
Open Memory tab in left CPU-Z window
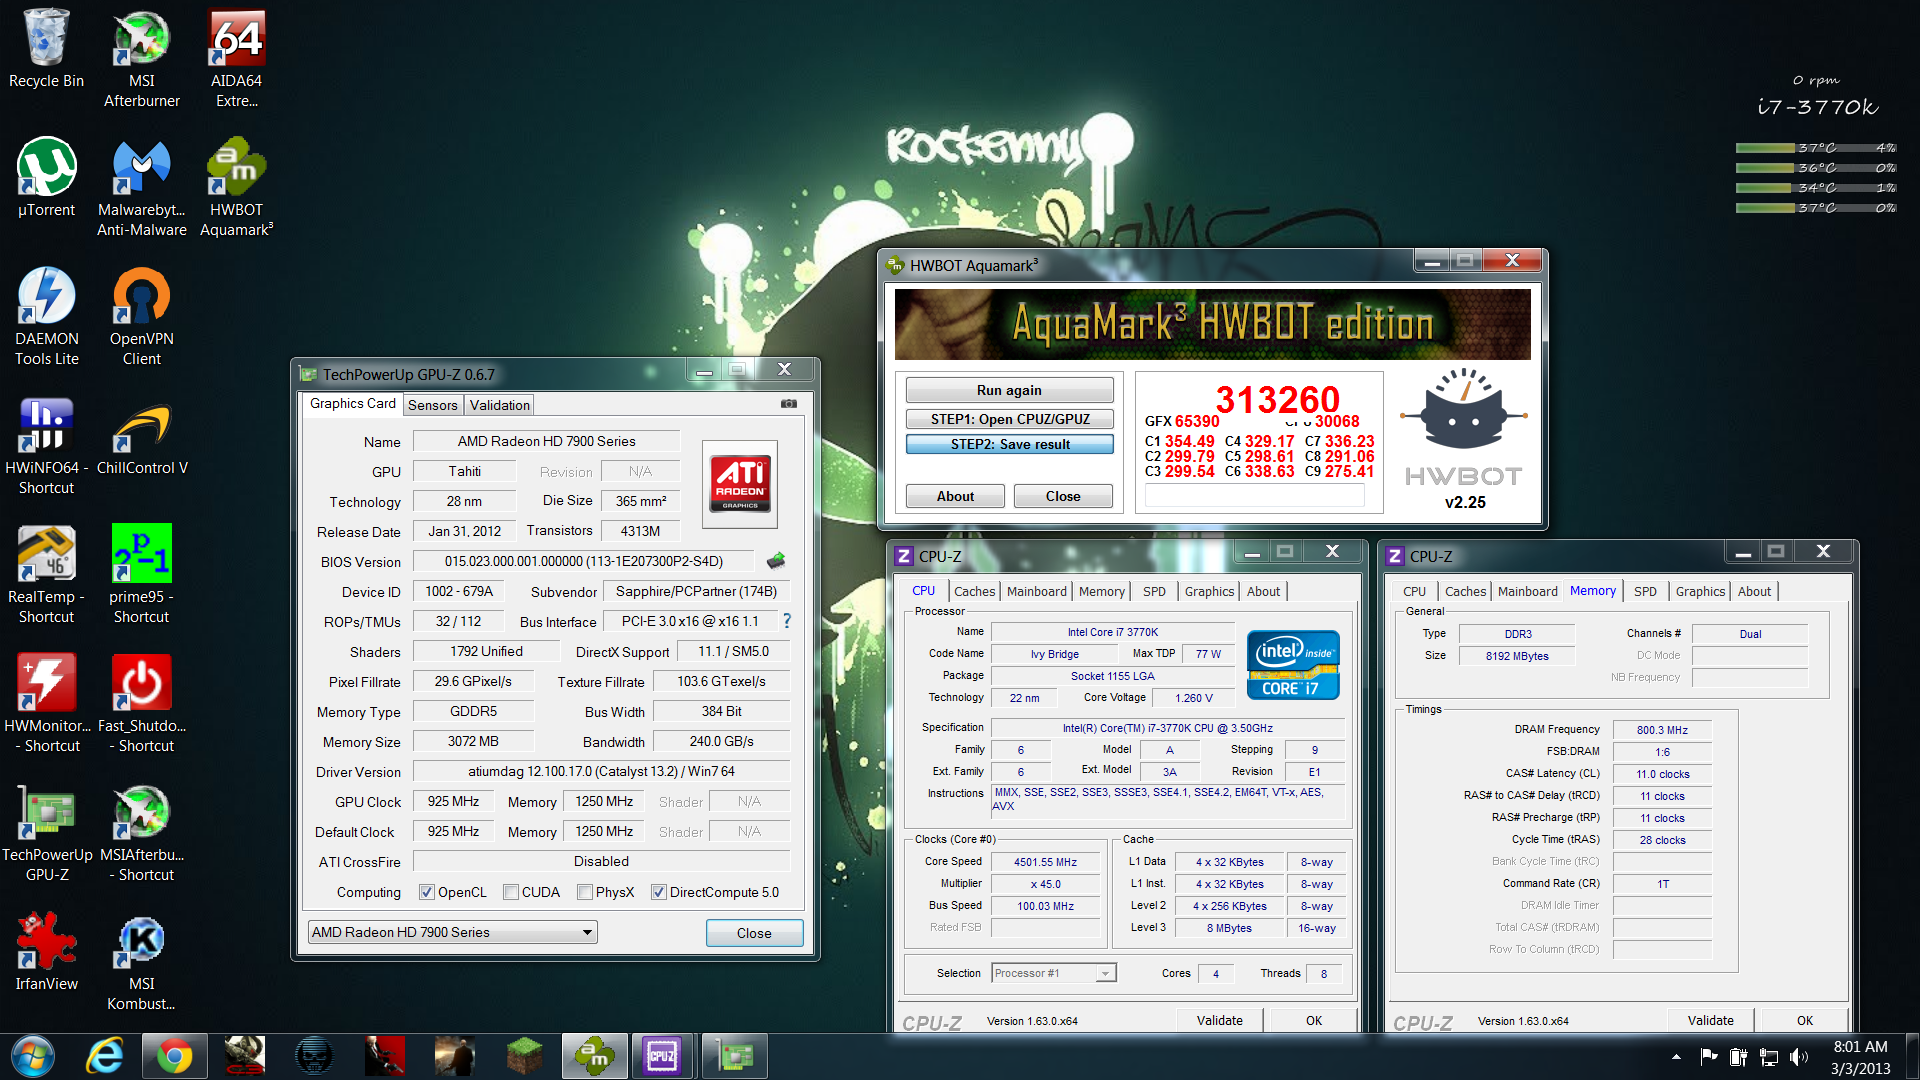(1102, 591)
